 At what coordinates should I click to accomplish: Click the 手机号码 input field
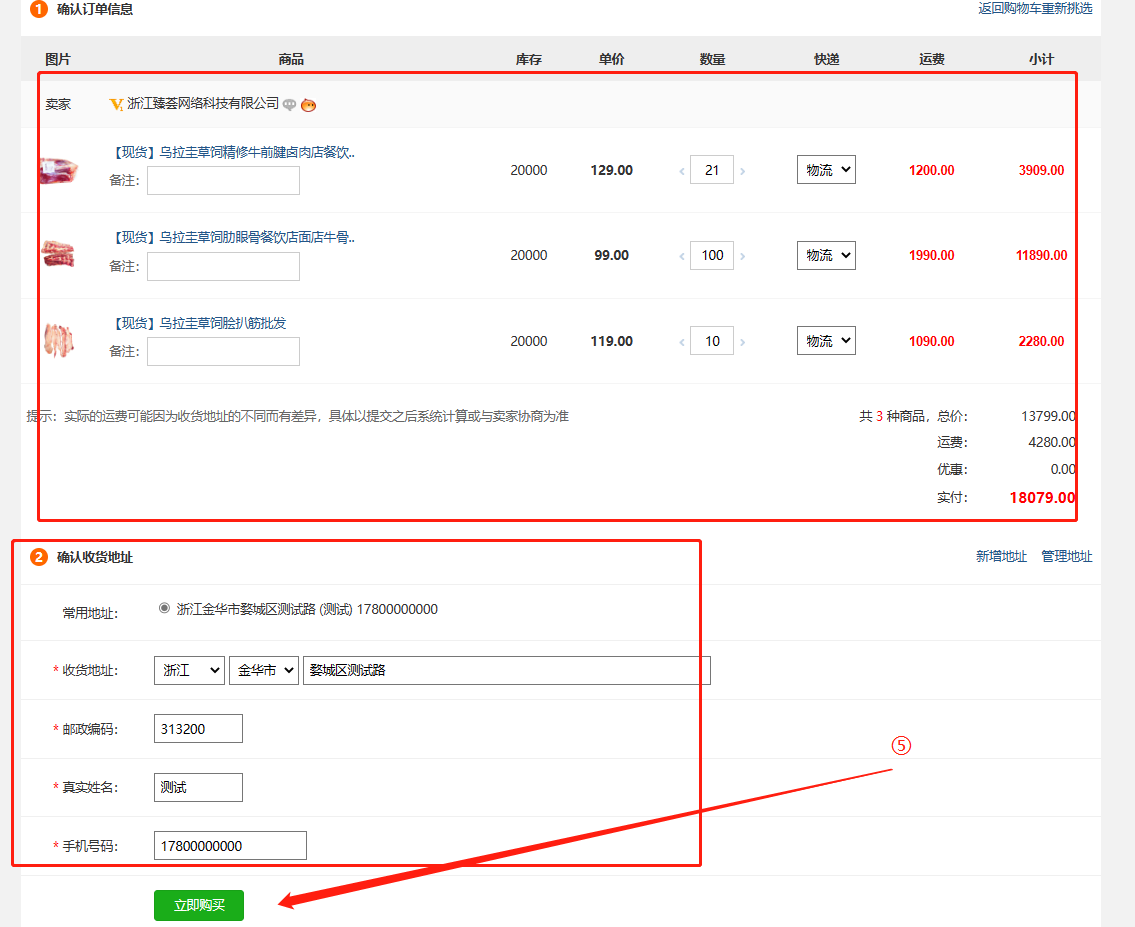click(230, 845)
